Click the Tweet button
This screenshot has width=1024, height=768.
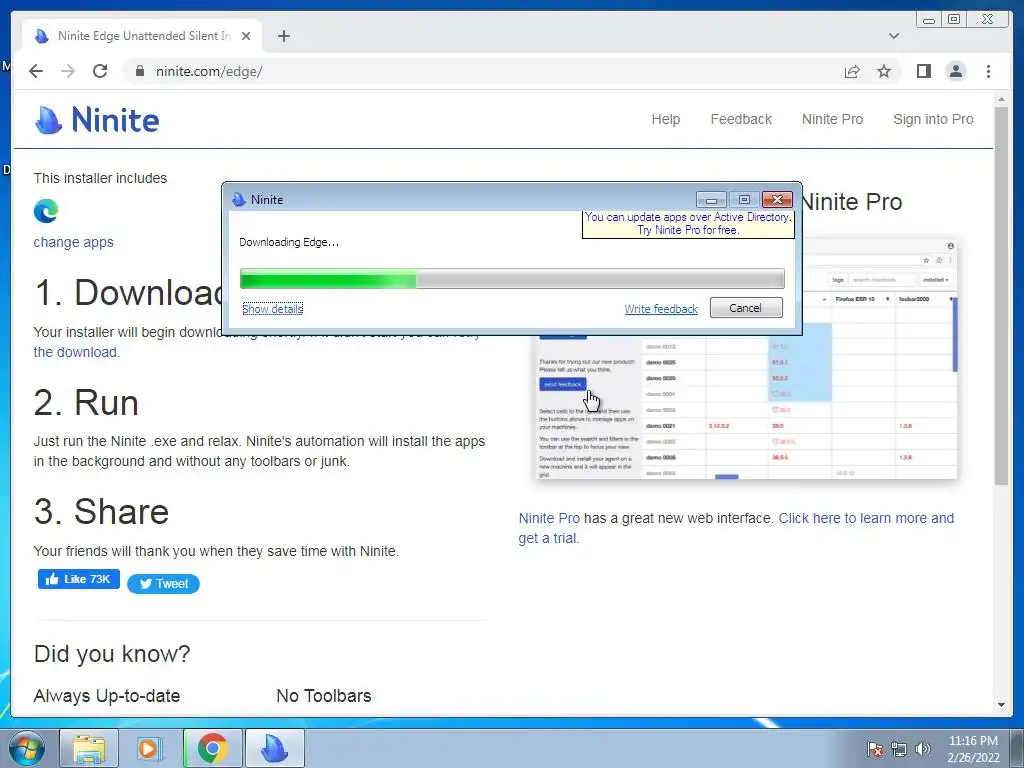click(x=163, y=584)
